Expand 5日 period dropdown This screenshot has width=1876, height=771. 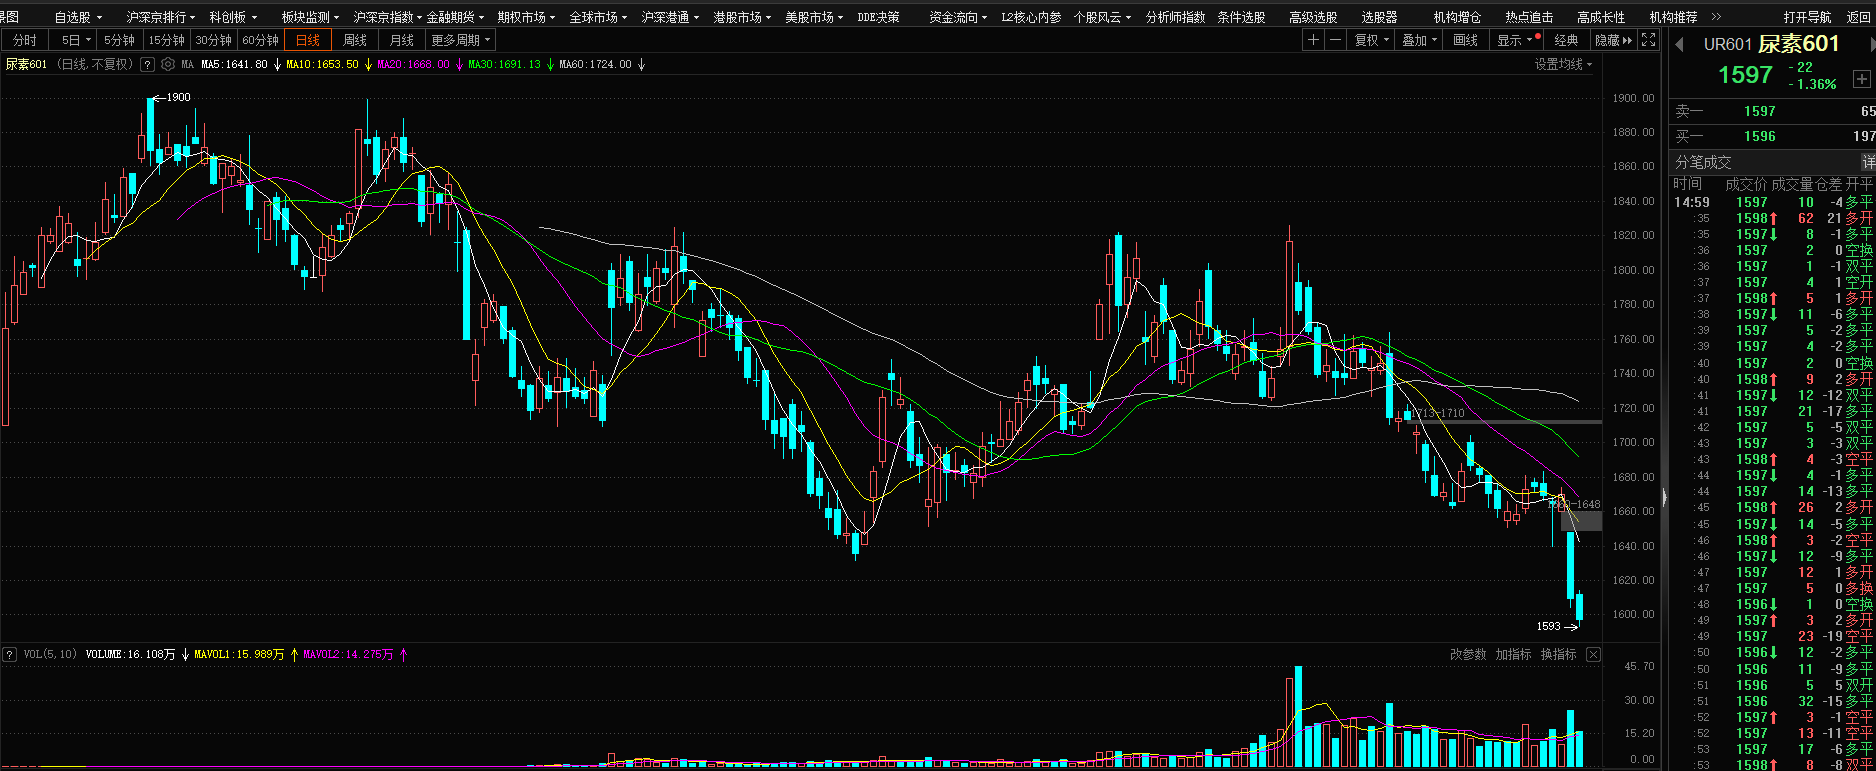[x=76, y=40]
